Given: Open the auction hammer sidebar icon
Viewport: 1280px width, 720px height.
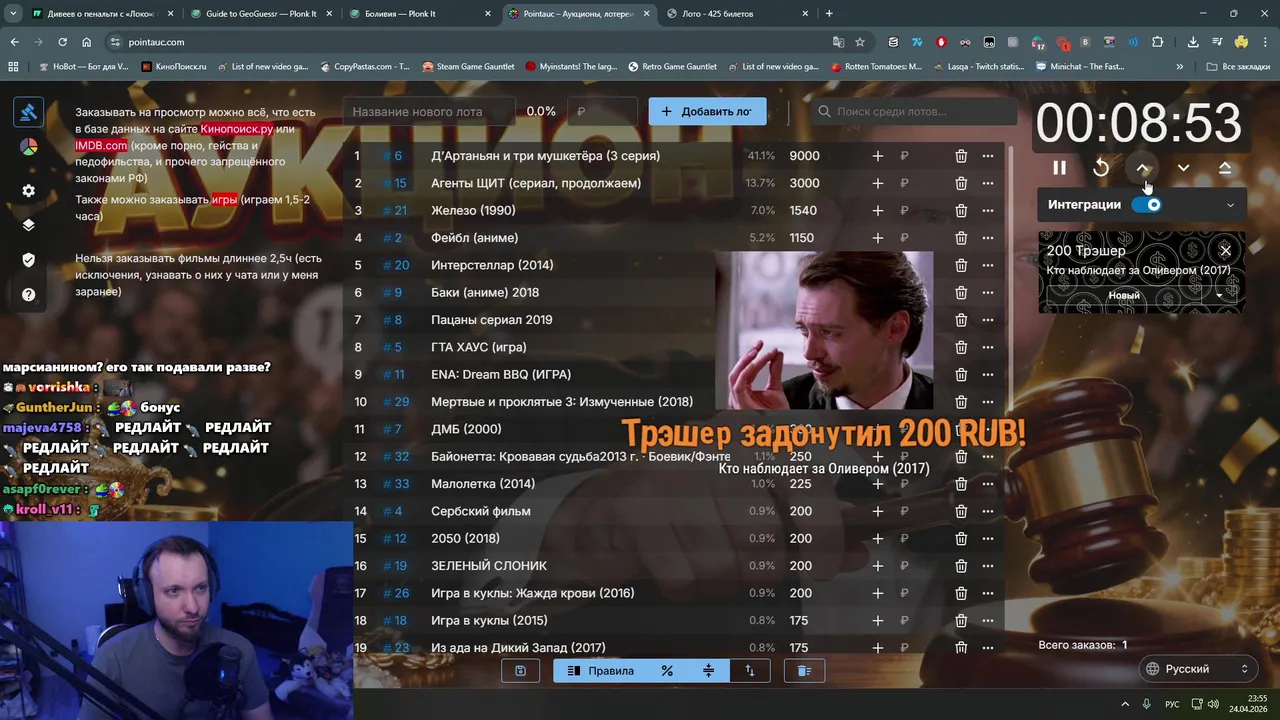Looking at the screenshot, I should pyautogui.click(x=28, y=112).
